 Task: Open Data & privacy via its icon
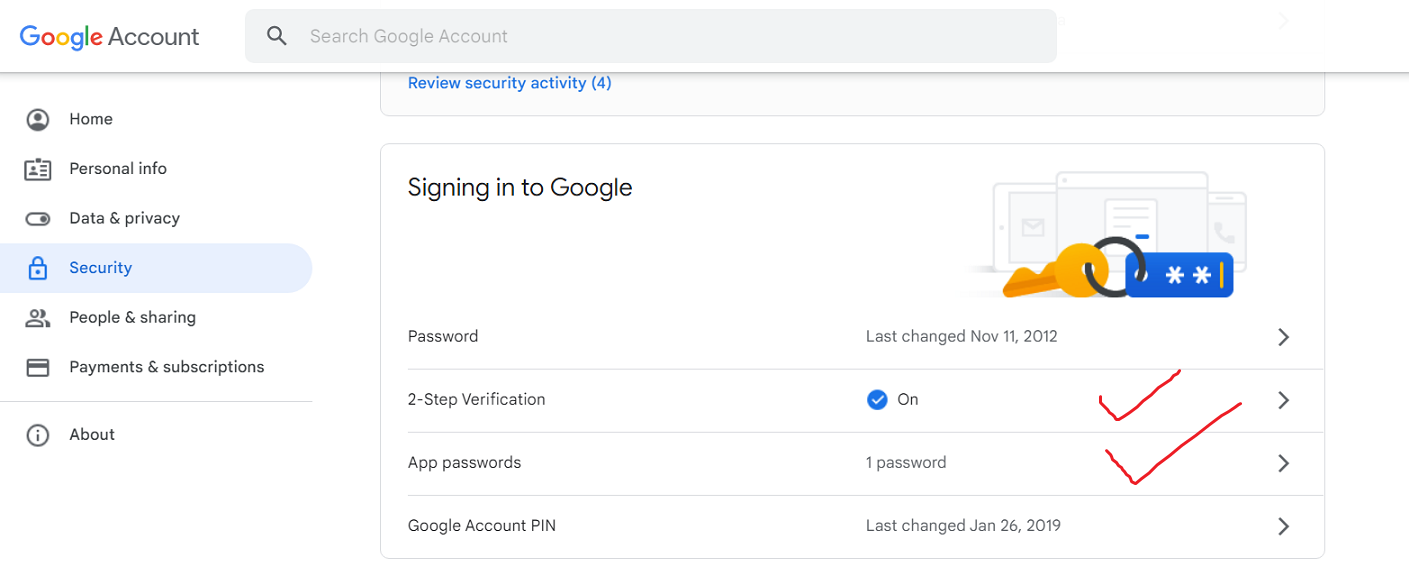point(38,218)
